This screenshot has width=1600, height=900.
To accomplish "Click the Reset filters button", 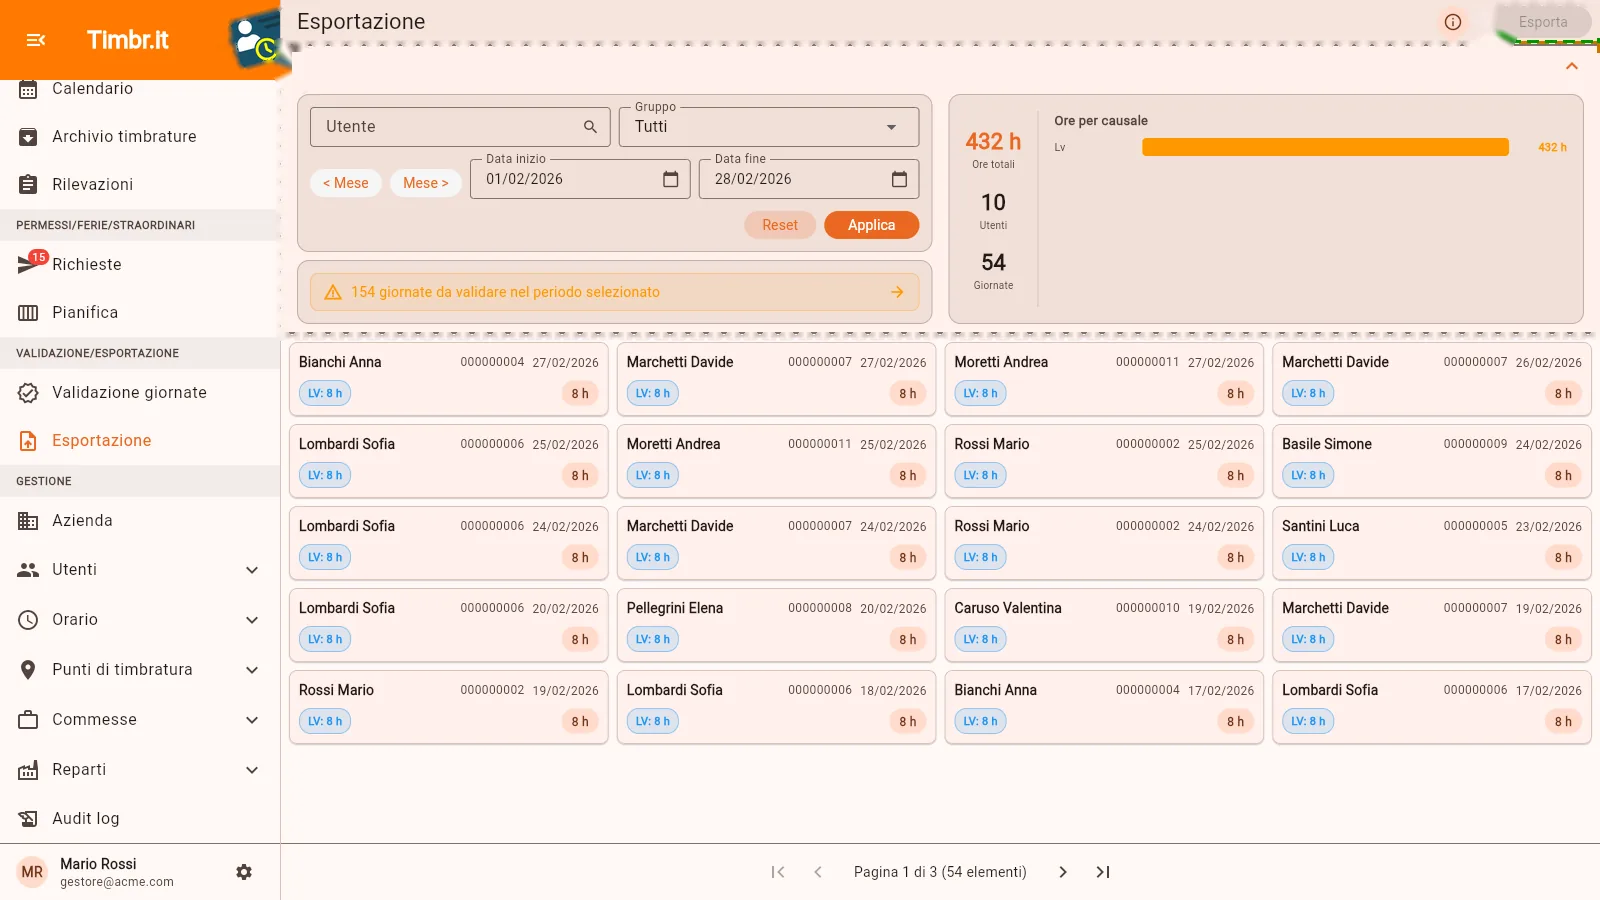I will [x=780, y=225].
